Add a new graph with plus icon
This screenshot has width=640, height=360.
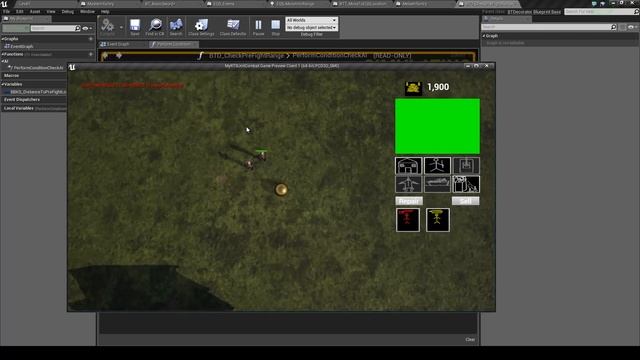[x=91, y=39]
